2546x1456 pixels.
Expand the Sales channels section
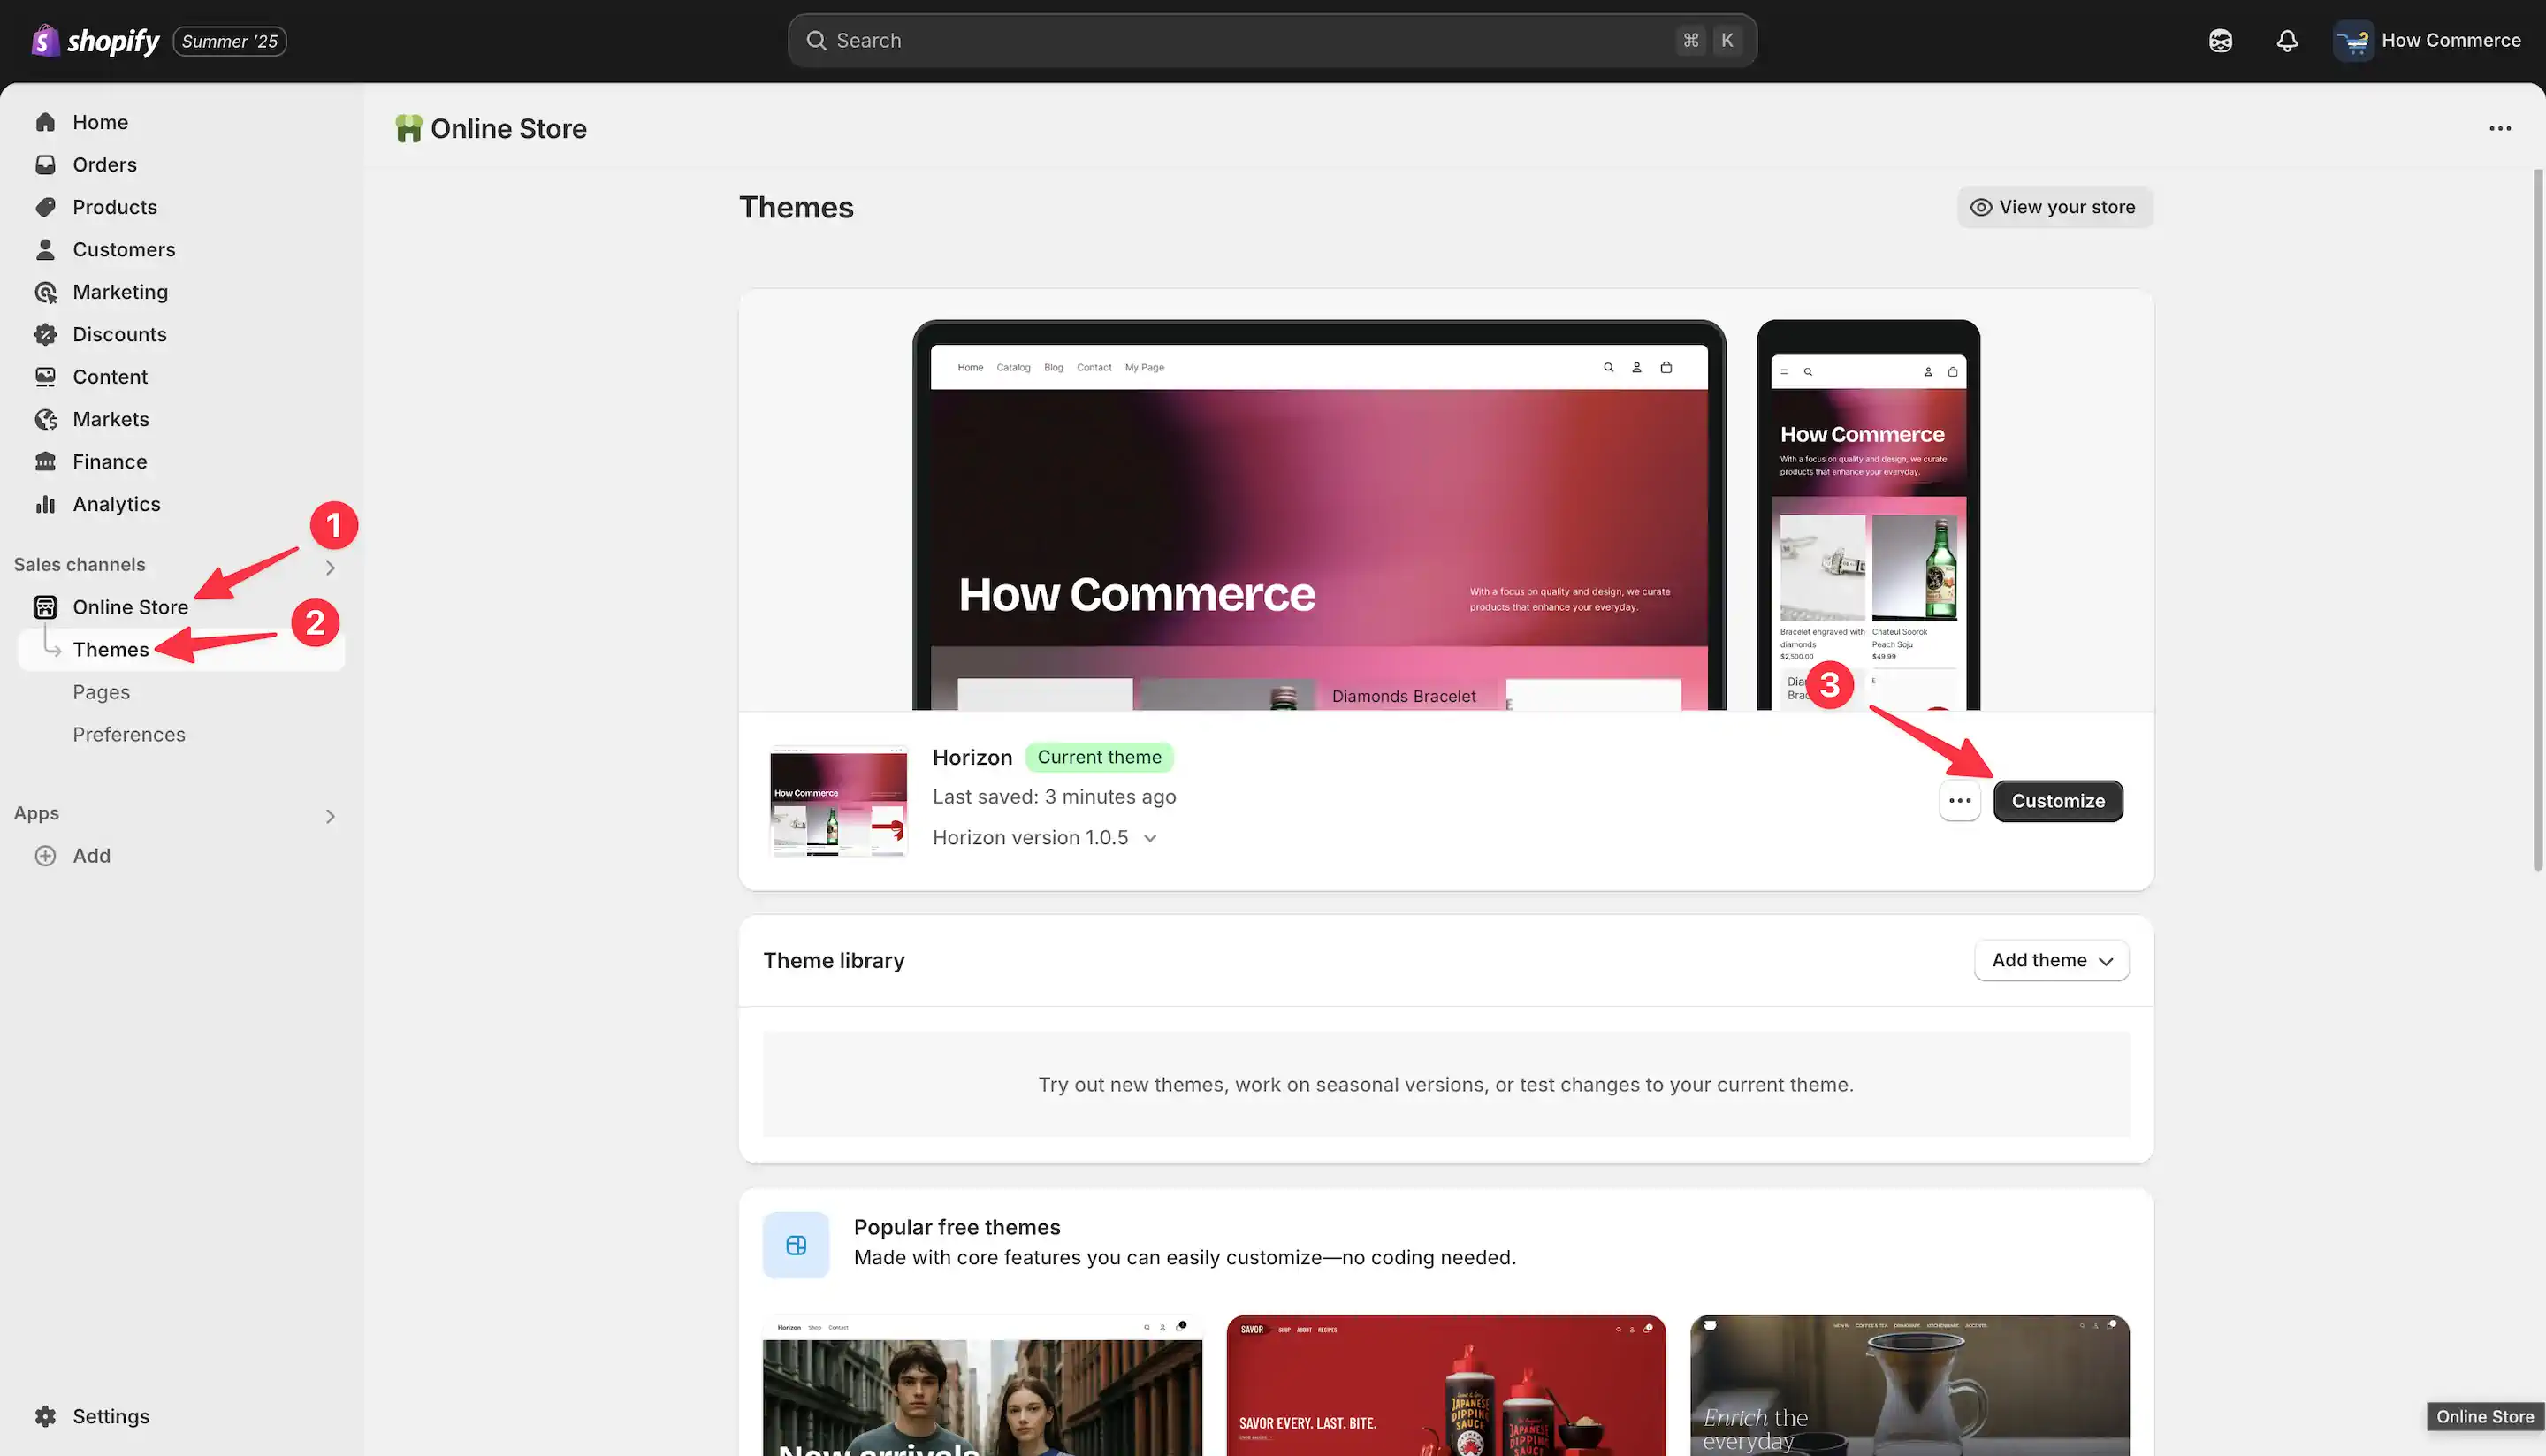coord(330,568)
